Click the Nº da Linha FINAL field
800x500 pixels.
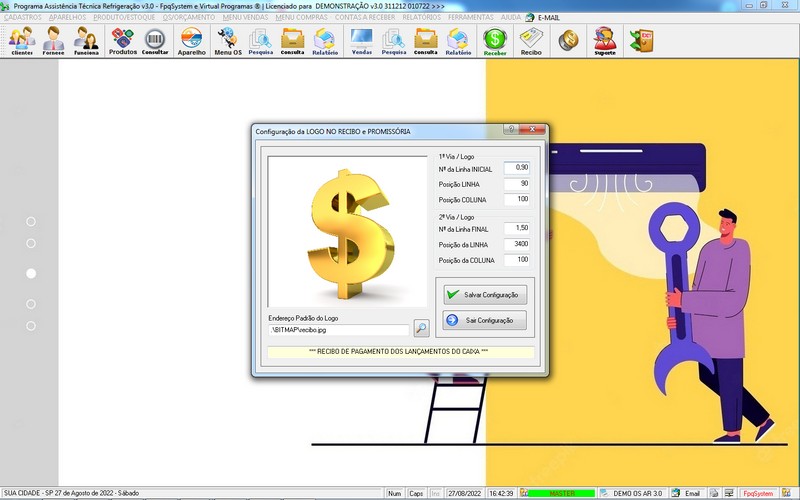click(516, 229)
